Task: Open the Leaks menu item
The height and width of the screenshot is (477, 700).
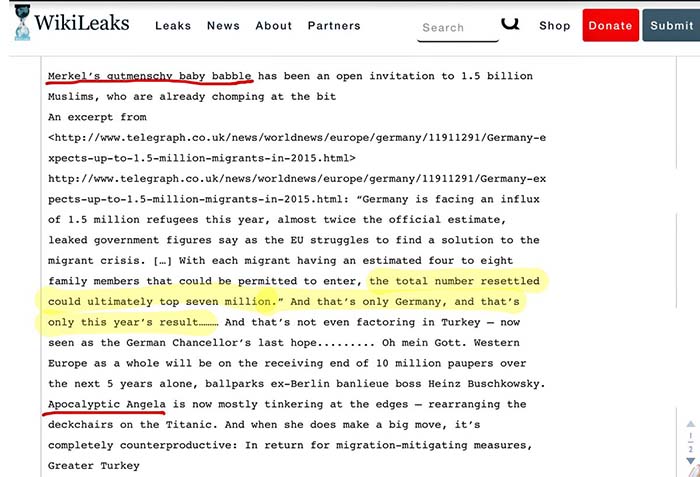Action: click(173, 26)
